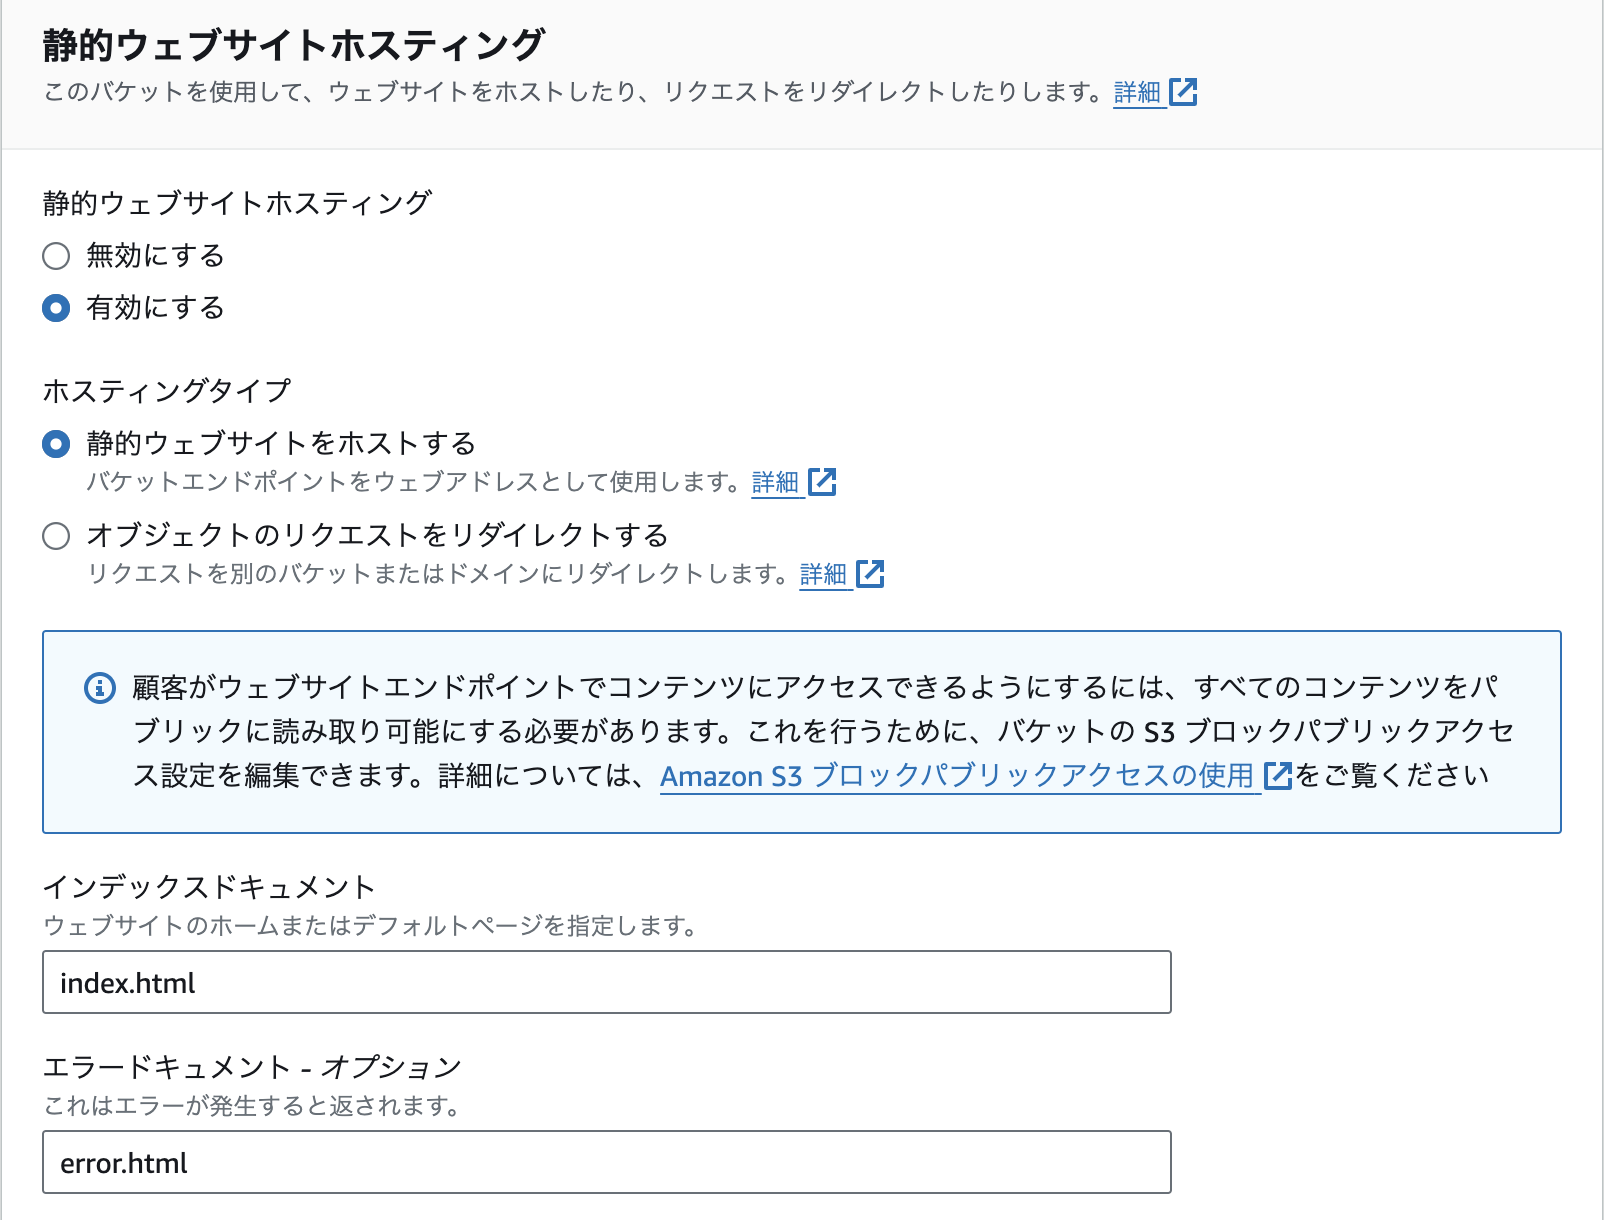The height and width of the screenshot is (1220, 1604).
Task: Select the 有効にする radio button
Action: pos(54,309)
